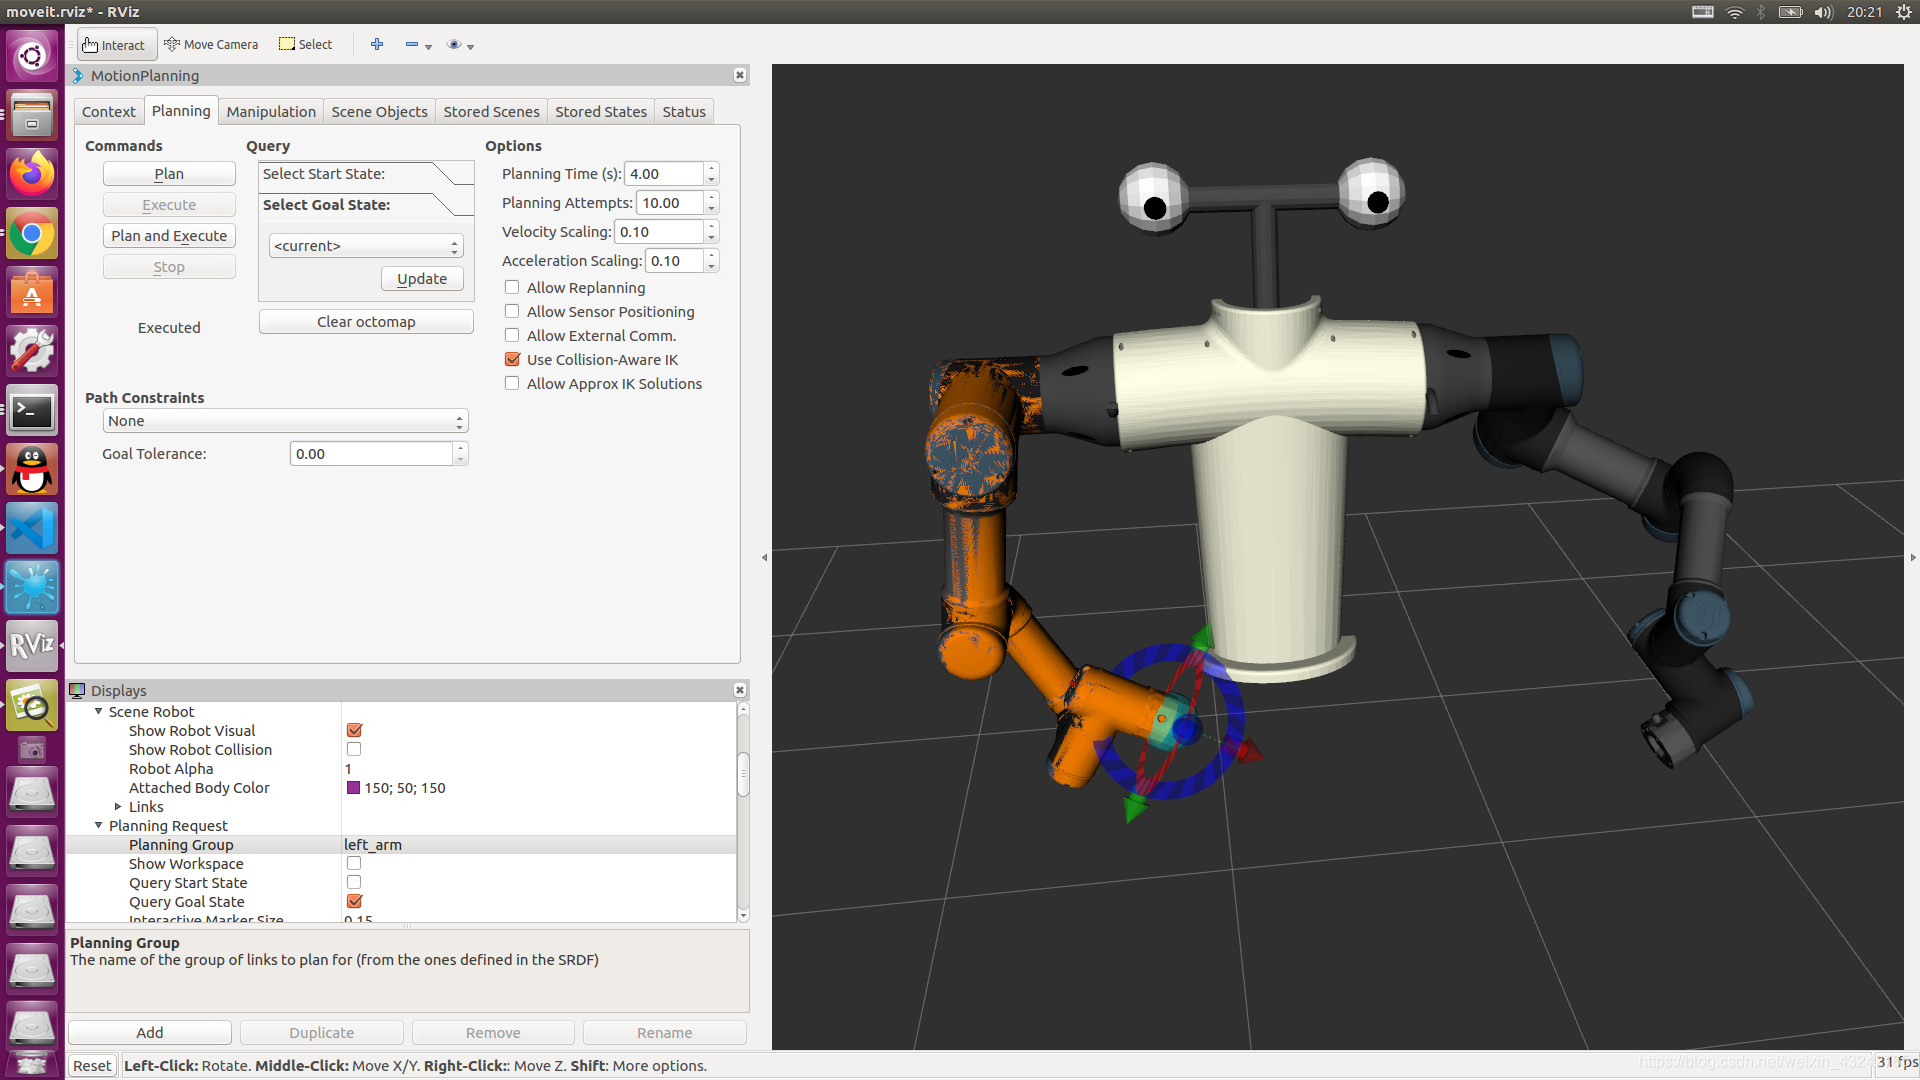The height and width of the screenshot is (1080, 1920).
Task: Click the Goal Tolerance input field
Action: (371, 454)
